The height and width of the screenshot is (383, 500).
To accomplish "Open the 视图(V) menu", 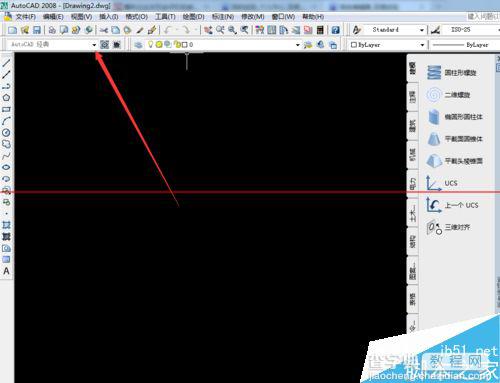I will pyautogui.click(x=81, y=17).
